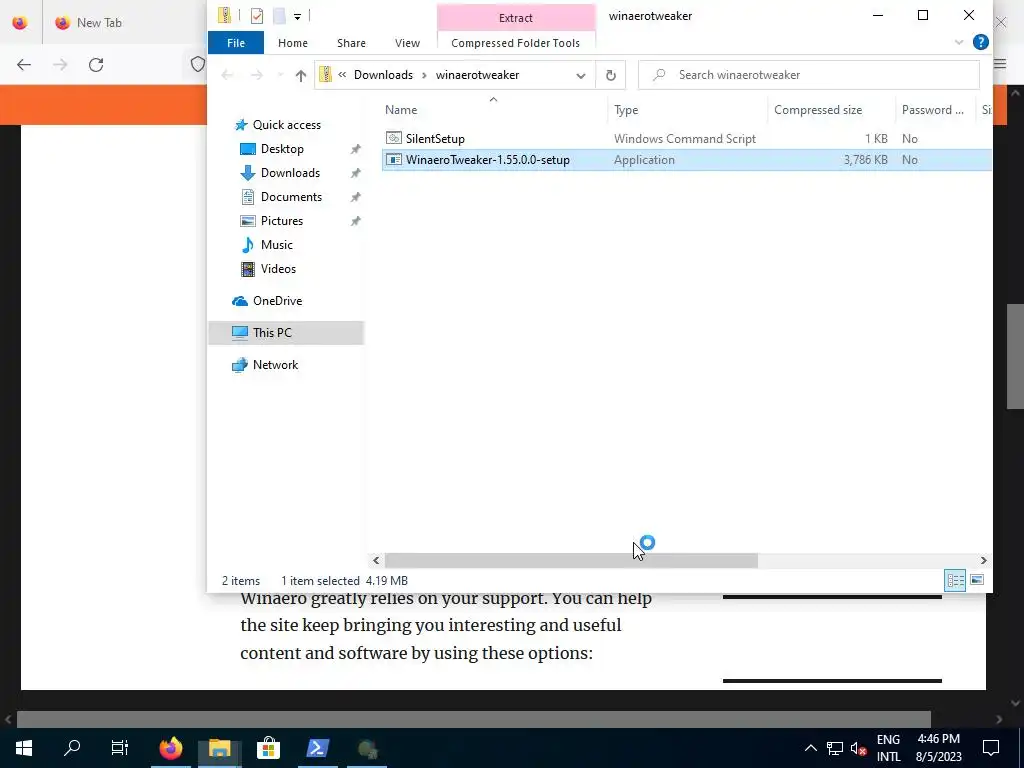Open Quick access in navigation pane

[287, 125]
